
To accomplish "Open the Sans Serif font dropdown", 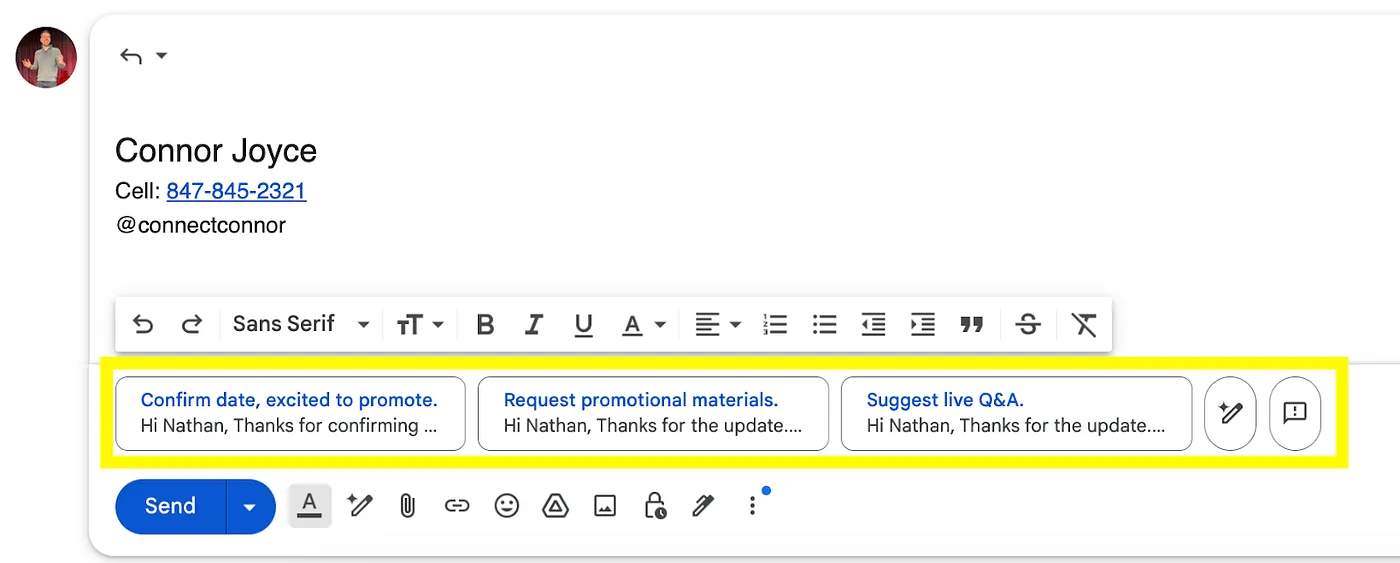I will (x=301, y=324).
